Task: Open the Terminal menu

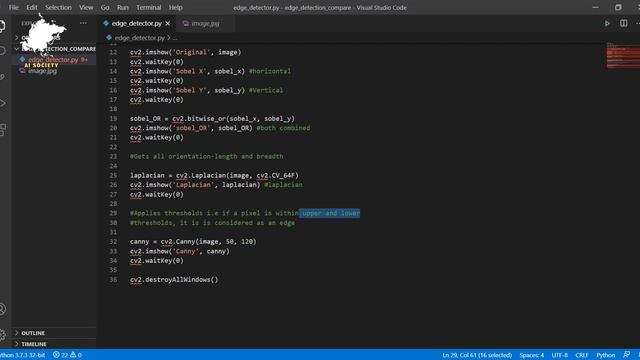Action: [149, 7]
